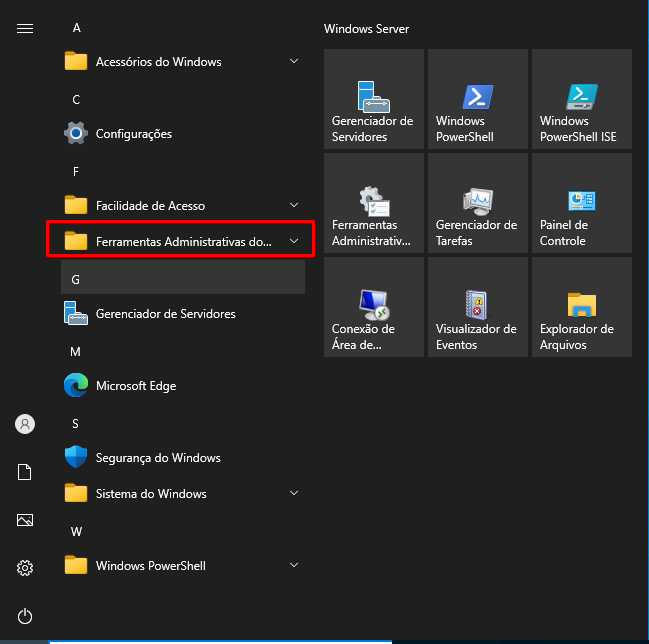Jump to letter A section header
This screenshot has width=649, height=644.
click(77, 28)
